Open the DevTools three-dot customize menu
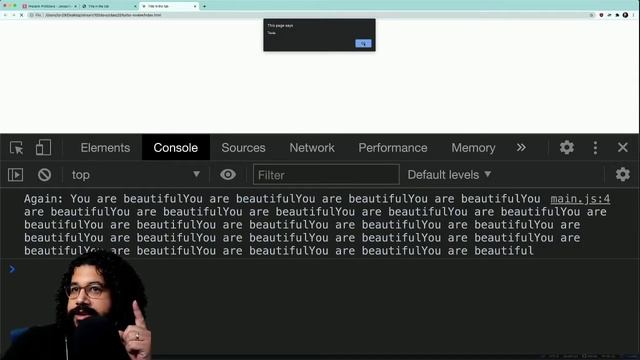The image size is (640, 360). coord(595,148)
